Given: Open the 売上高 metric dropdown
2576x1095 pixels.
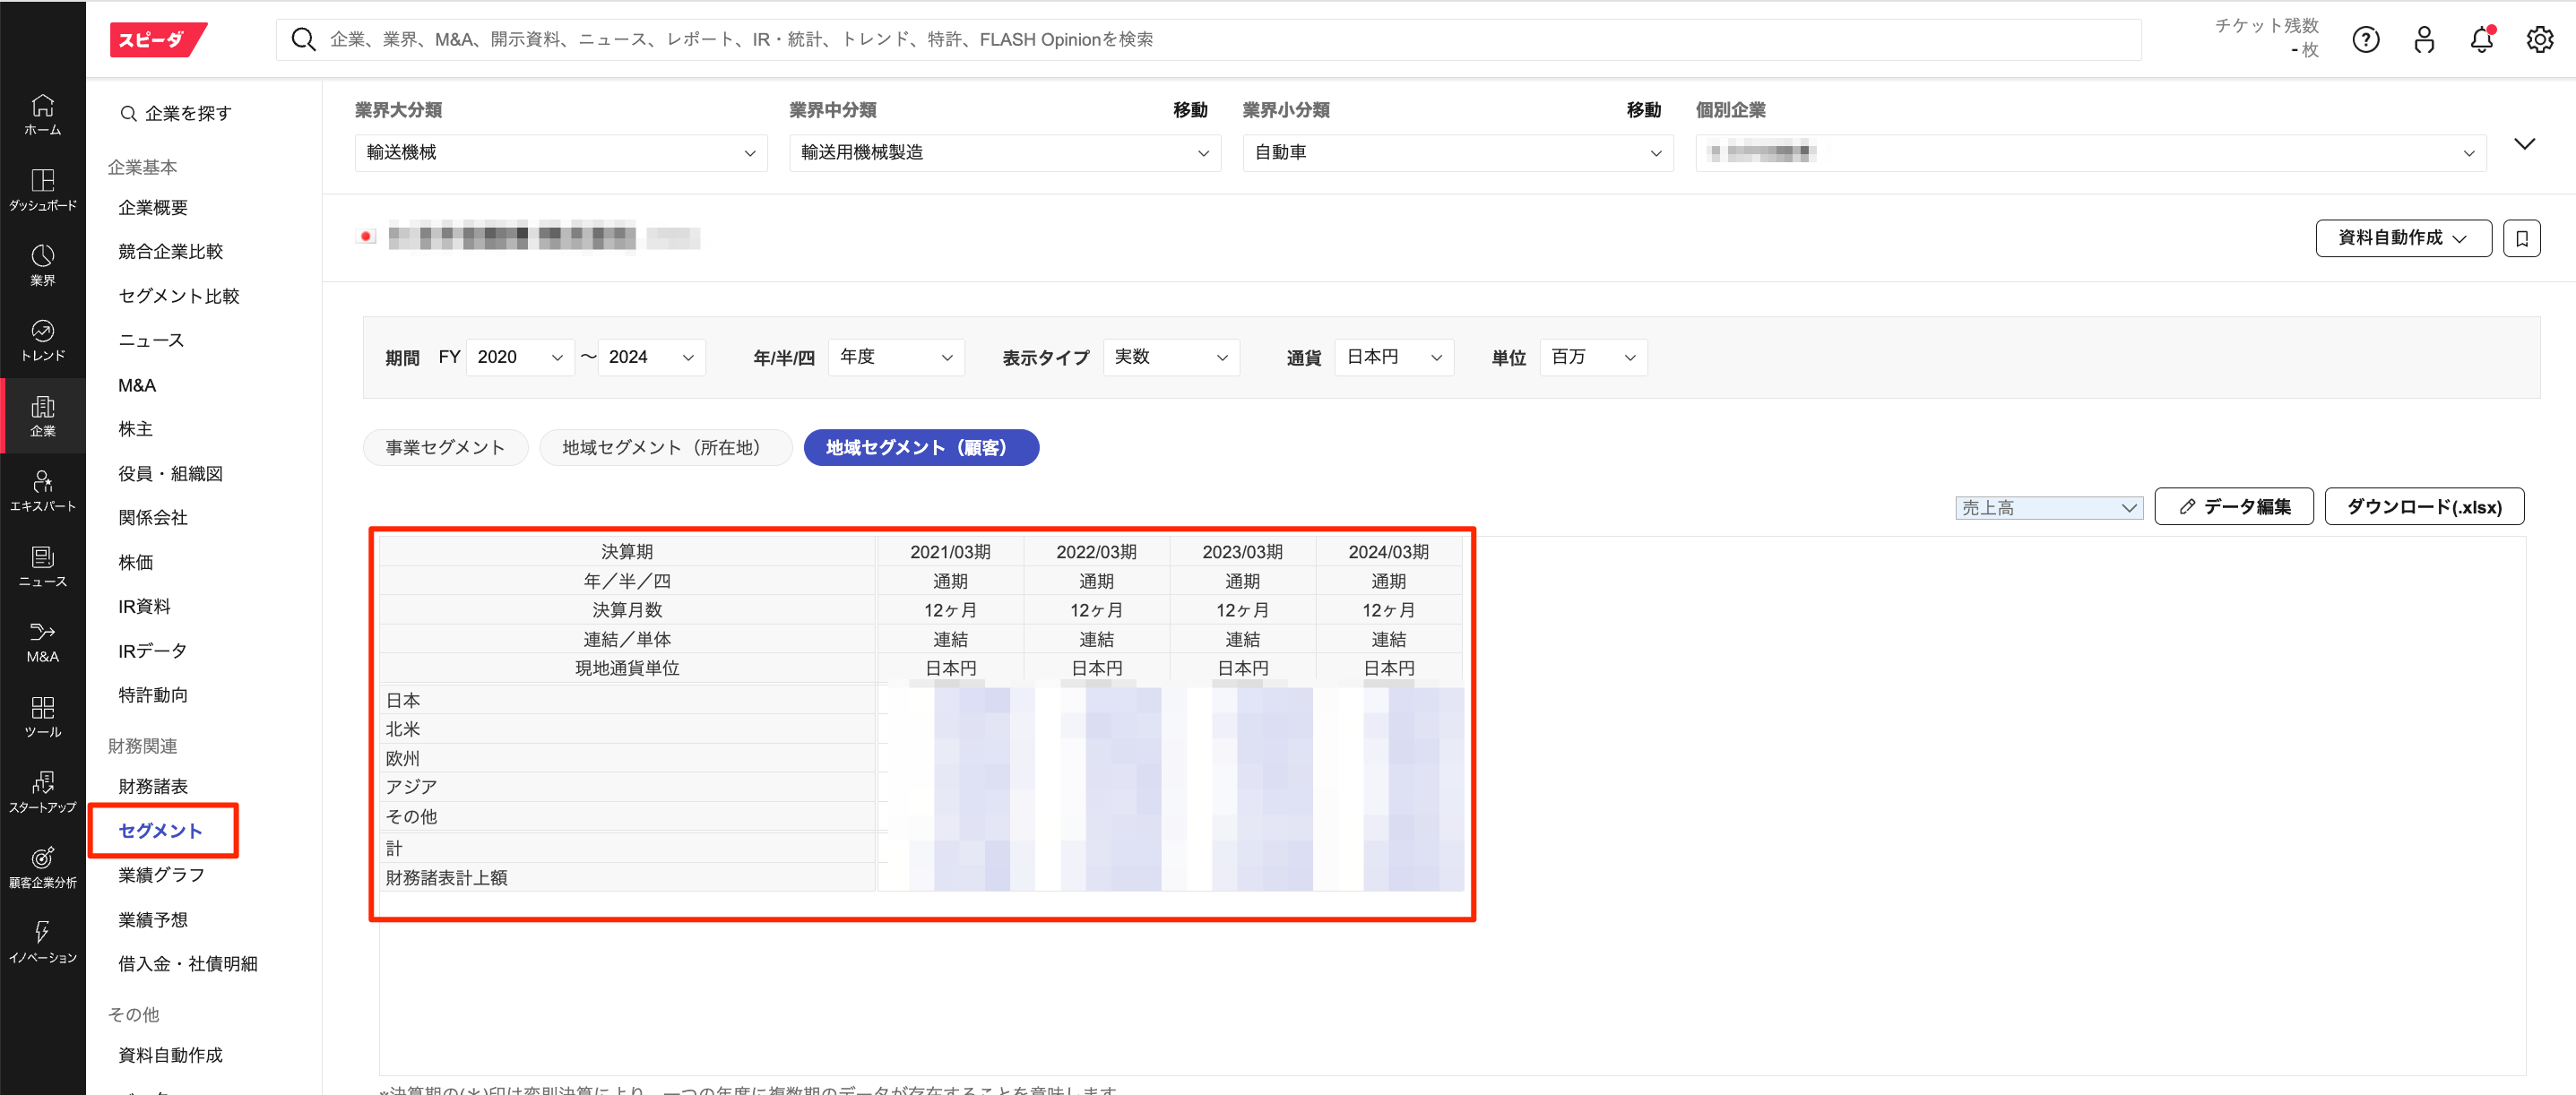Looking at the screenshot, I should 2047,508.
